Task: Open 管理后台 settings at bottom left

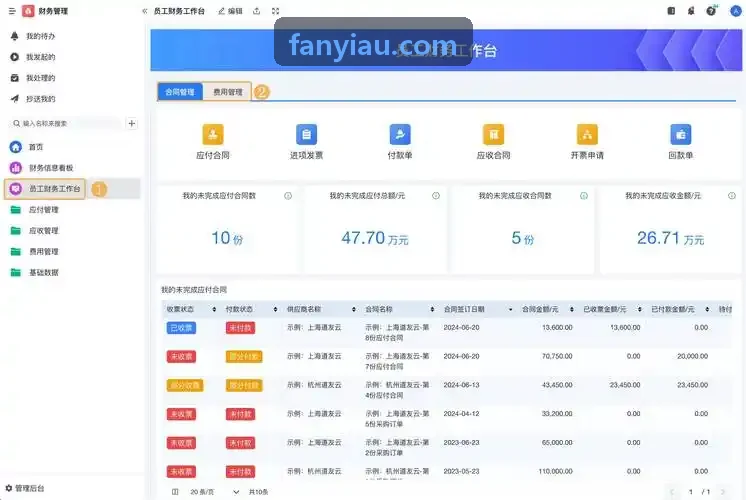Action: (x=25, y=488)
